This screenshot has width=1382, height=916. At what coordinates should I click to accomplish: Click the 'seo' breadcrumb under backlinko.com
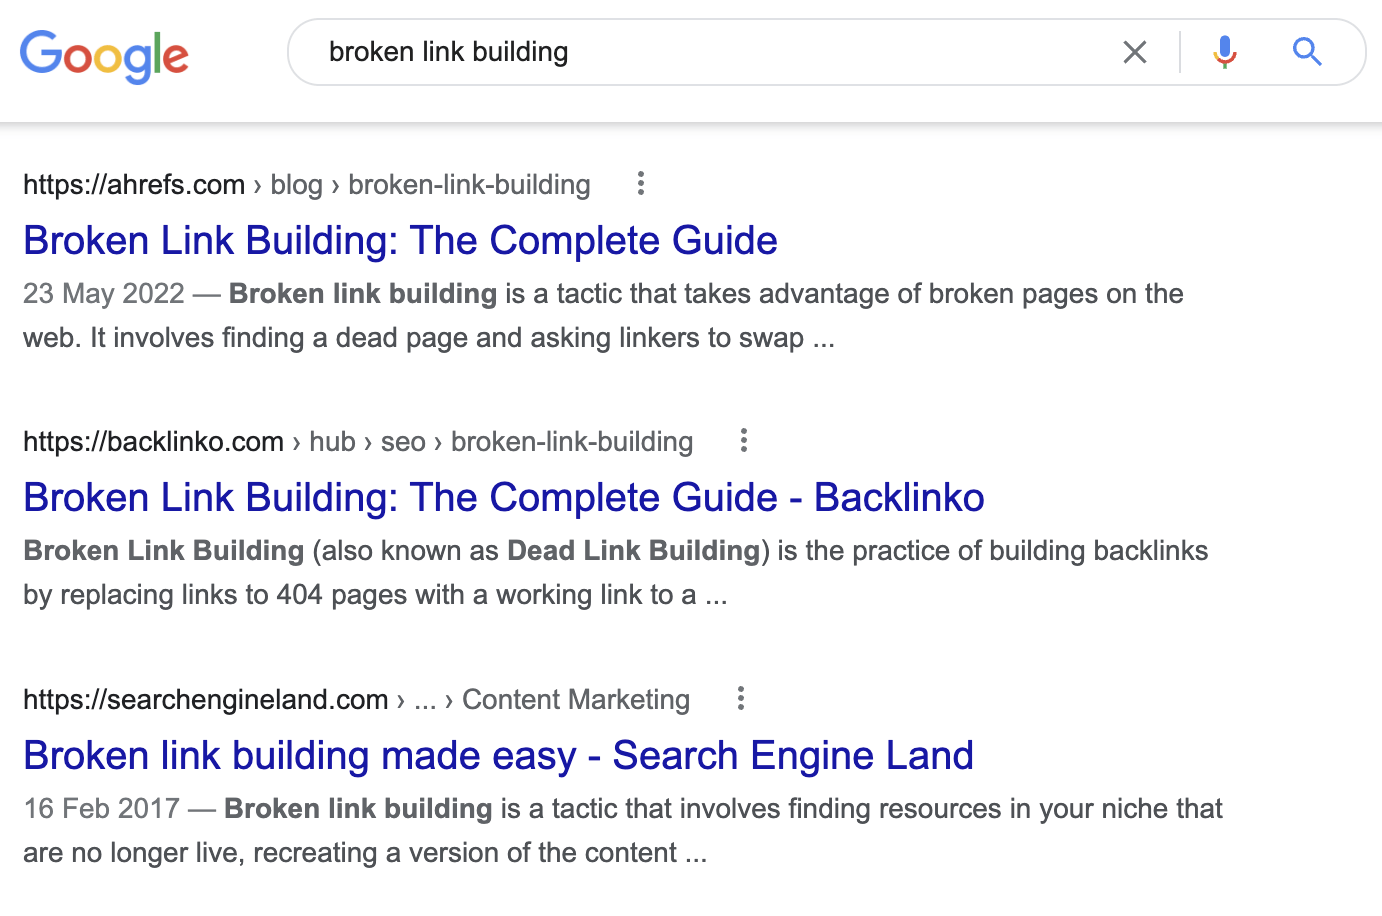(403, 441)
